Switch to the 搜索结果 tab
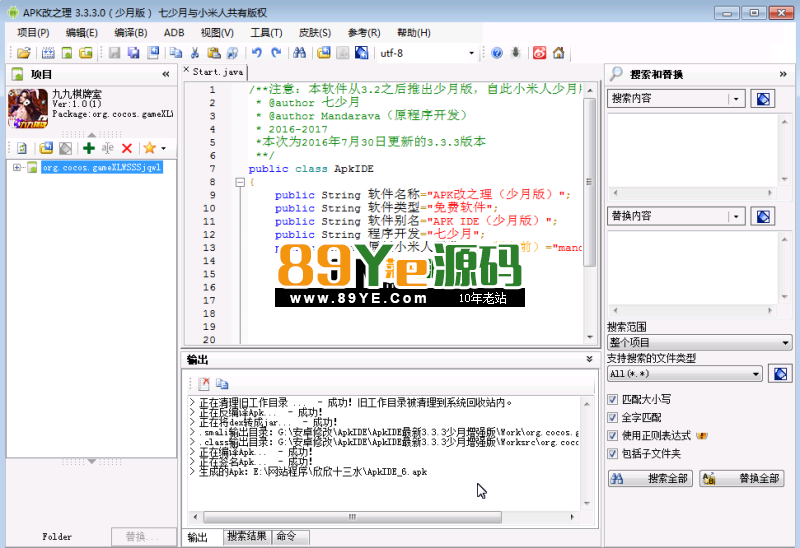The image size is (800, 548). 247,536
